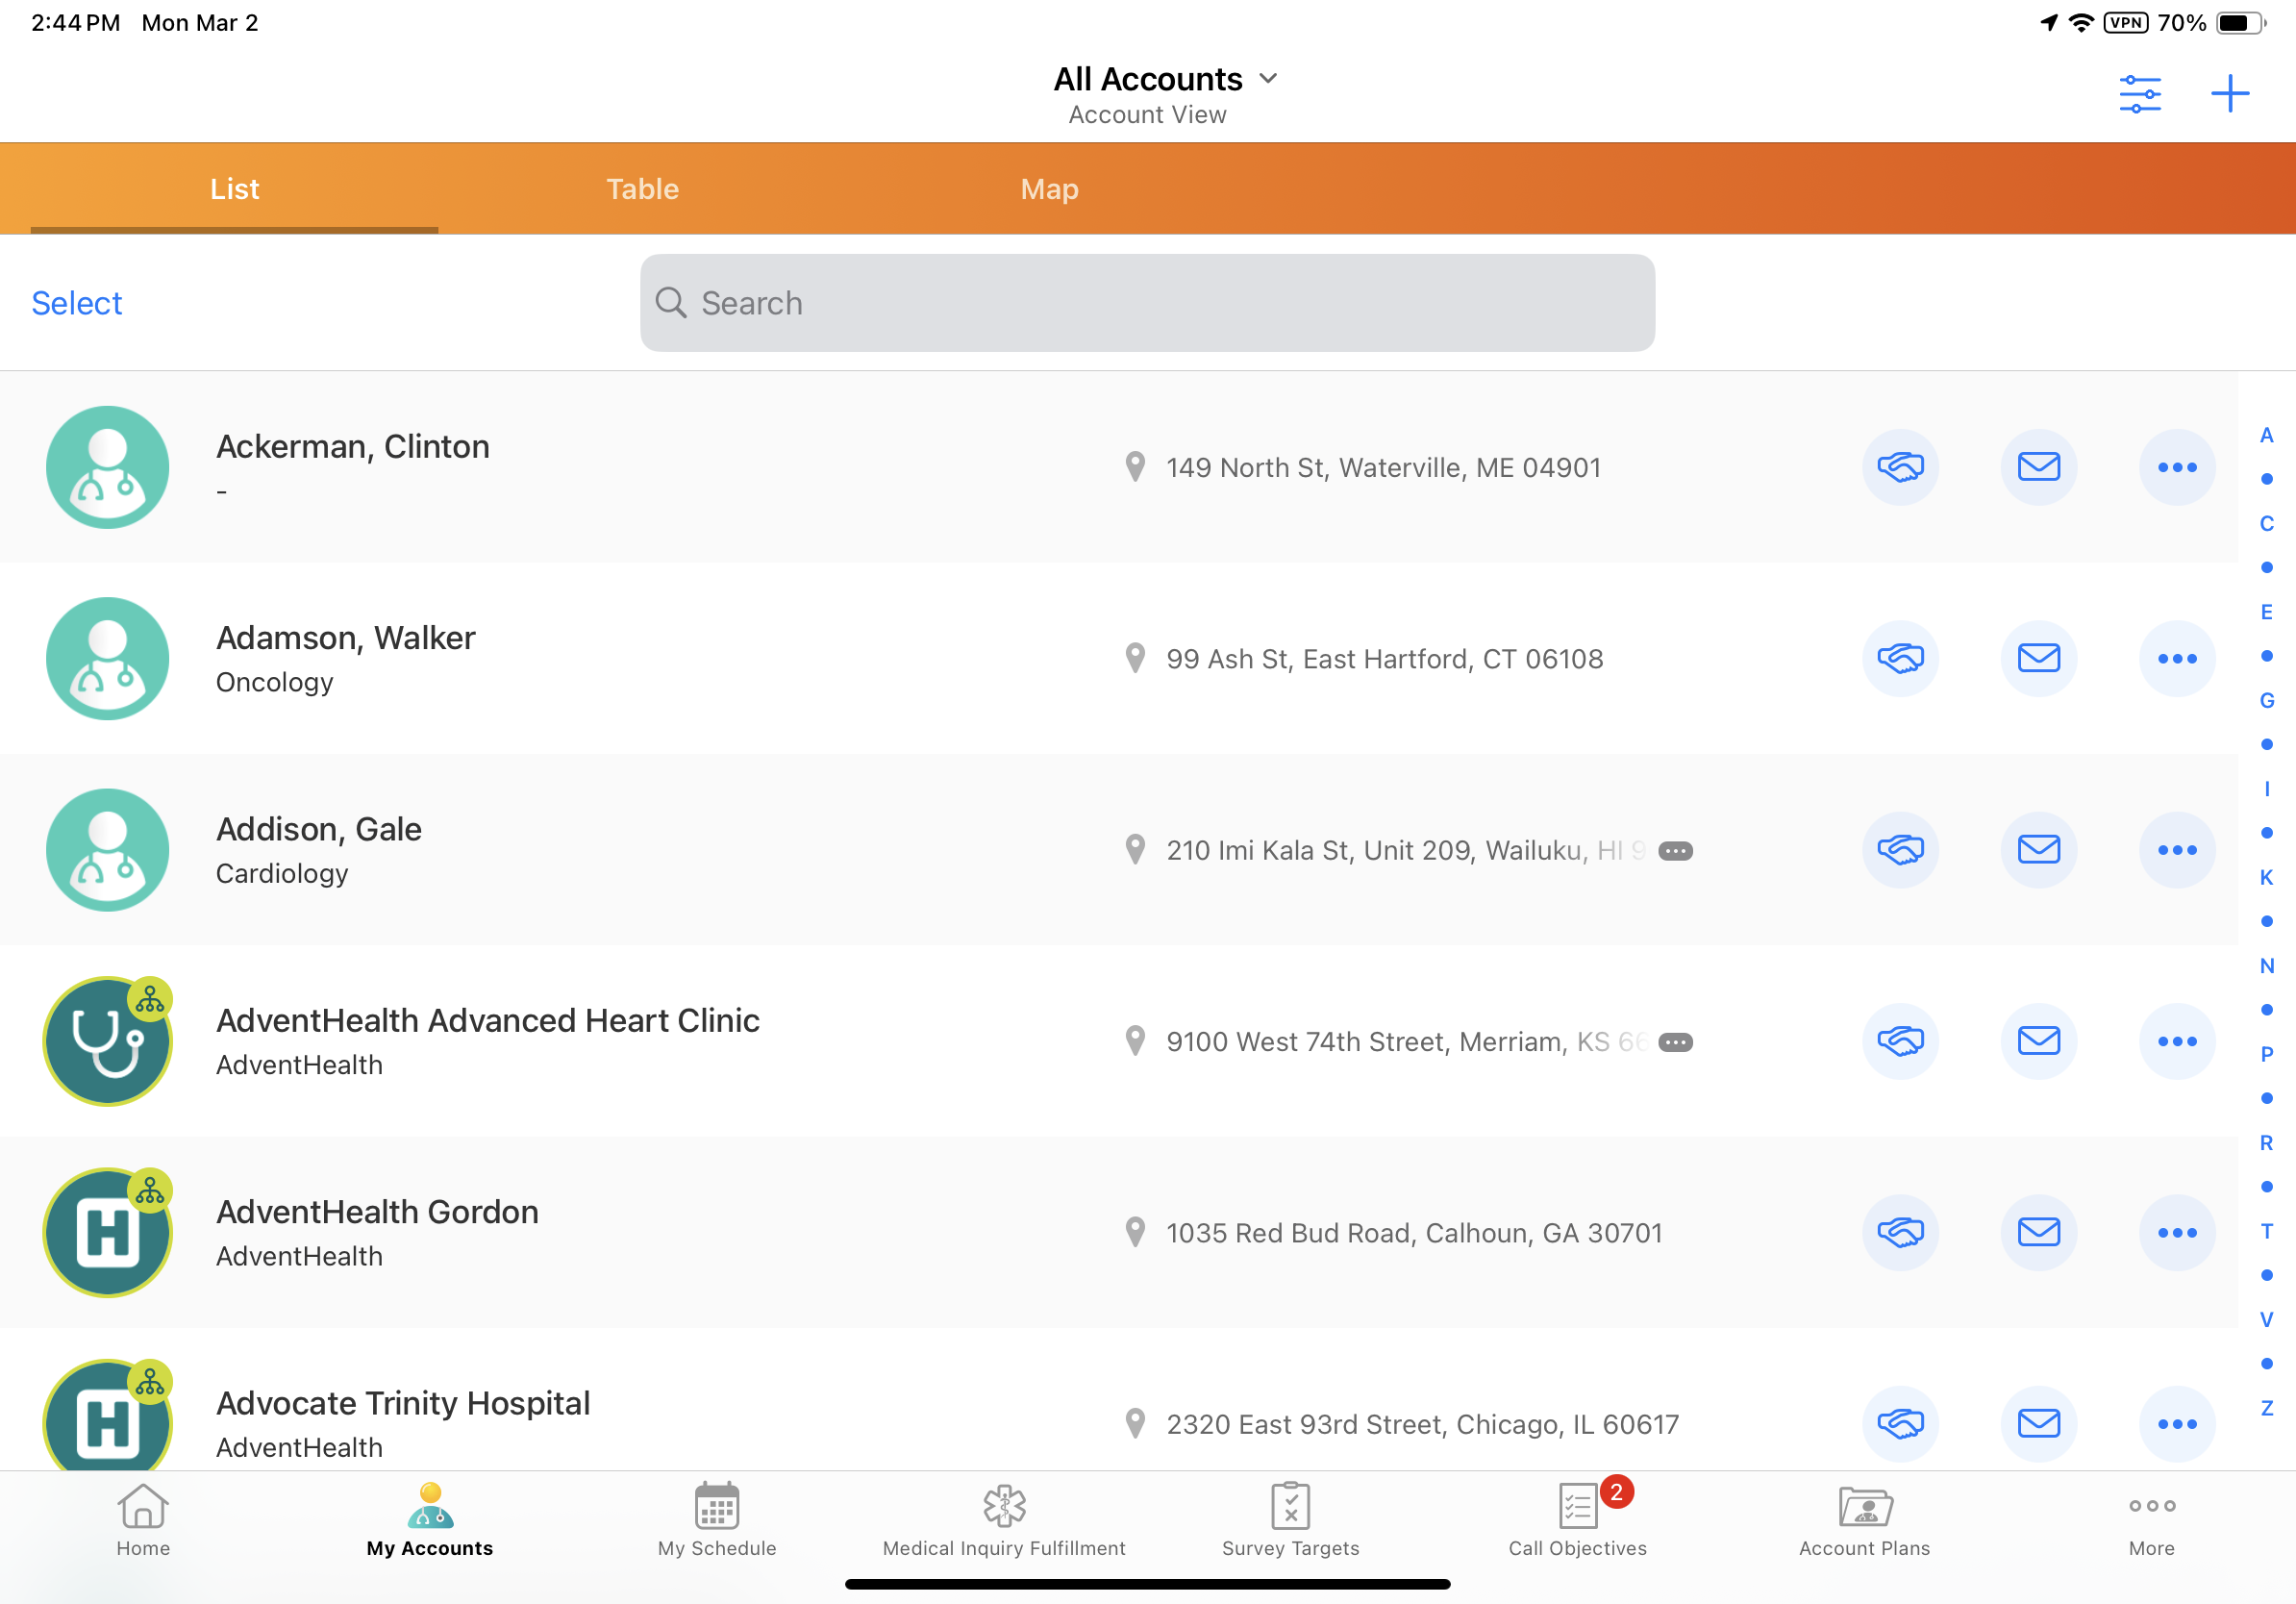
Task: Click the account Search field
Action: [1147, 303]
